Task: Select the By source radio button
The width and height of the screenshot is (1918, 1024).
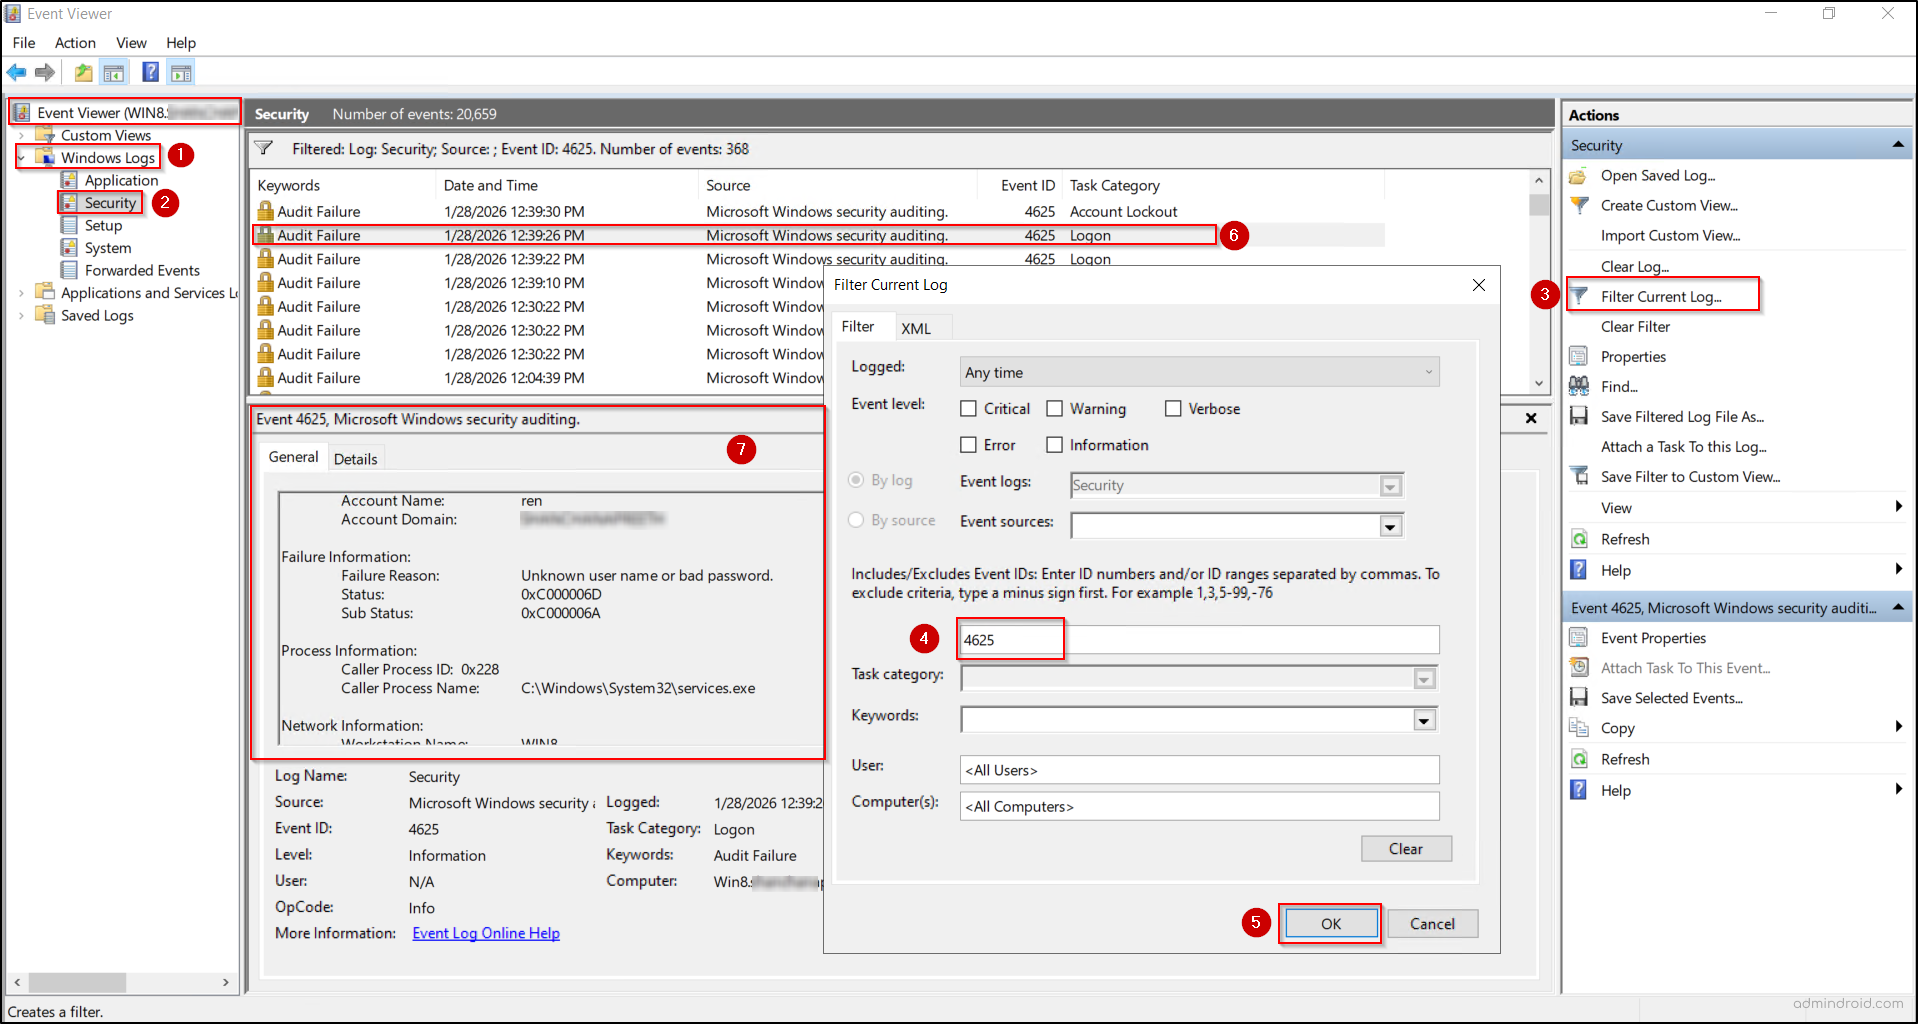Action: (856, 520)
